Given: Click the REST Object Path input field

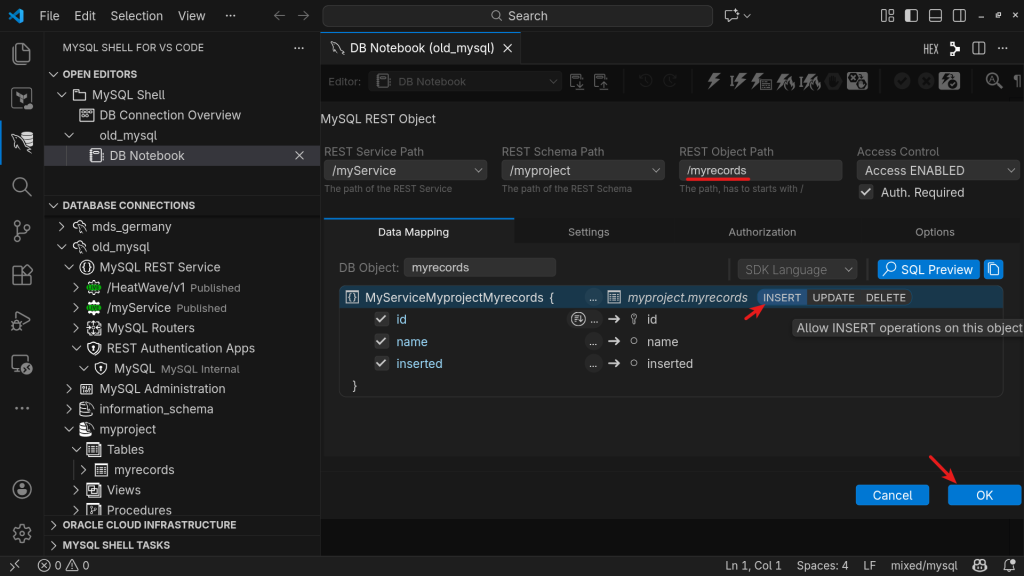Looking at the screenshot, I should (762, 171).
